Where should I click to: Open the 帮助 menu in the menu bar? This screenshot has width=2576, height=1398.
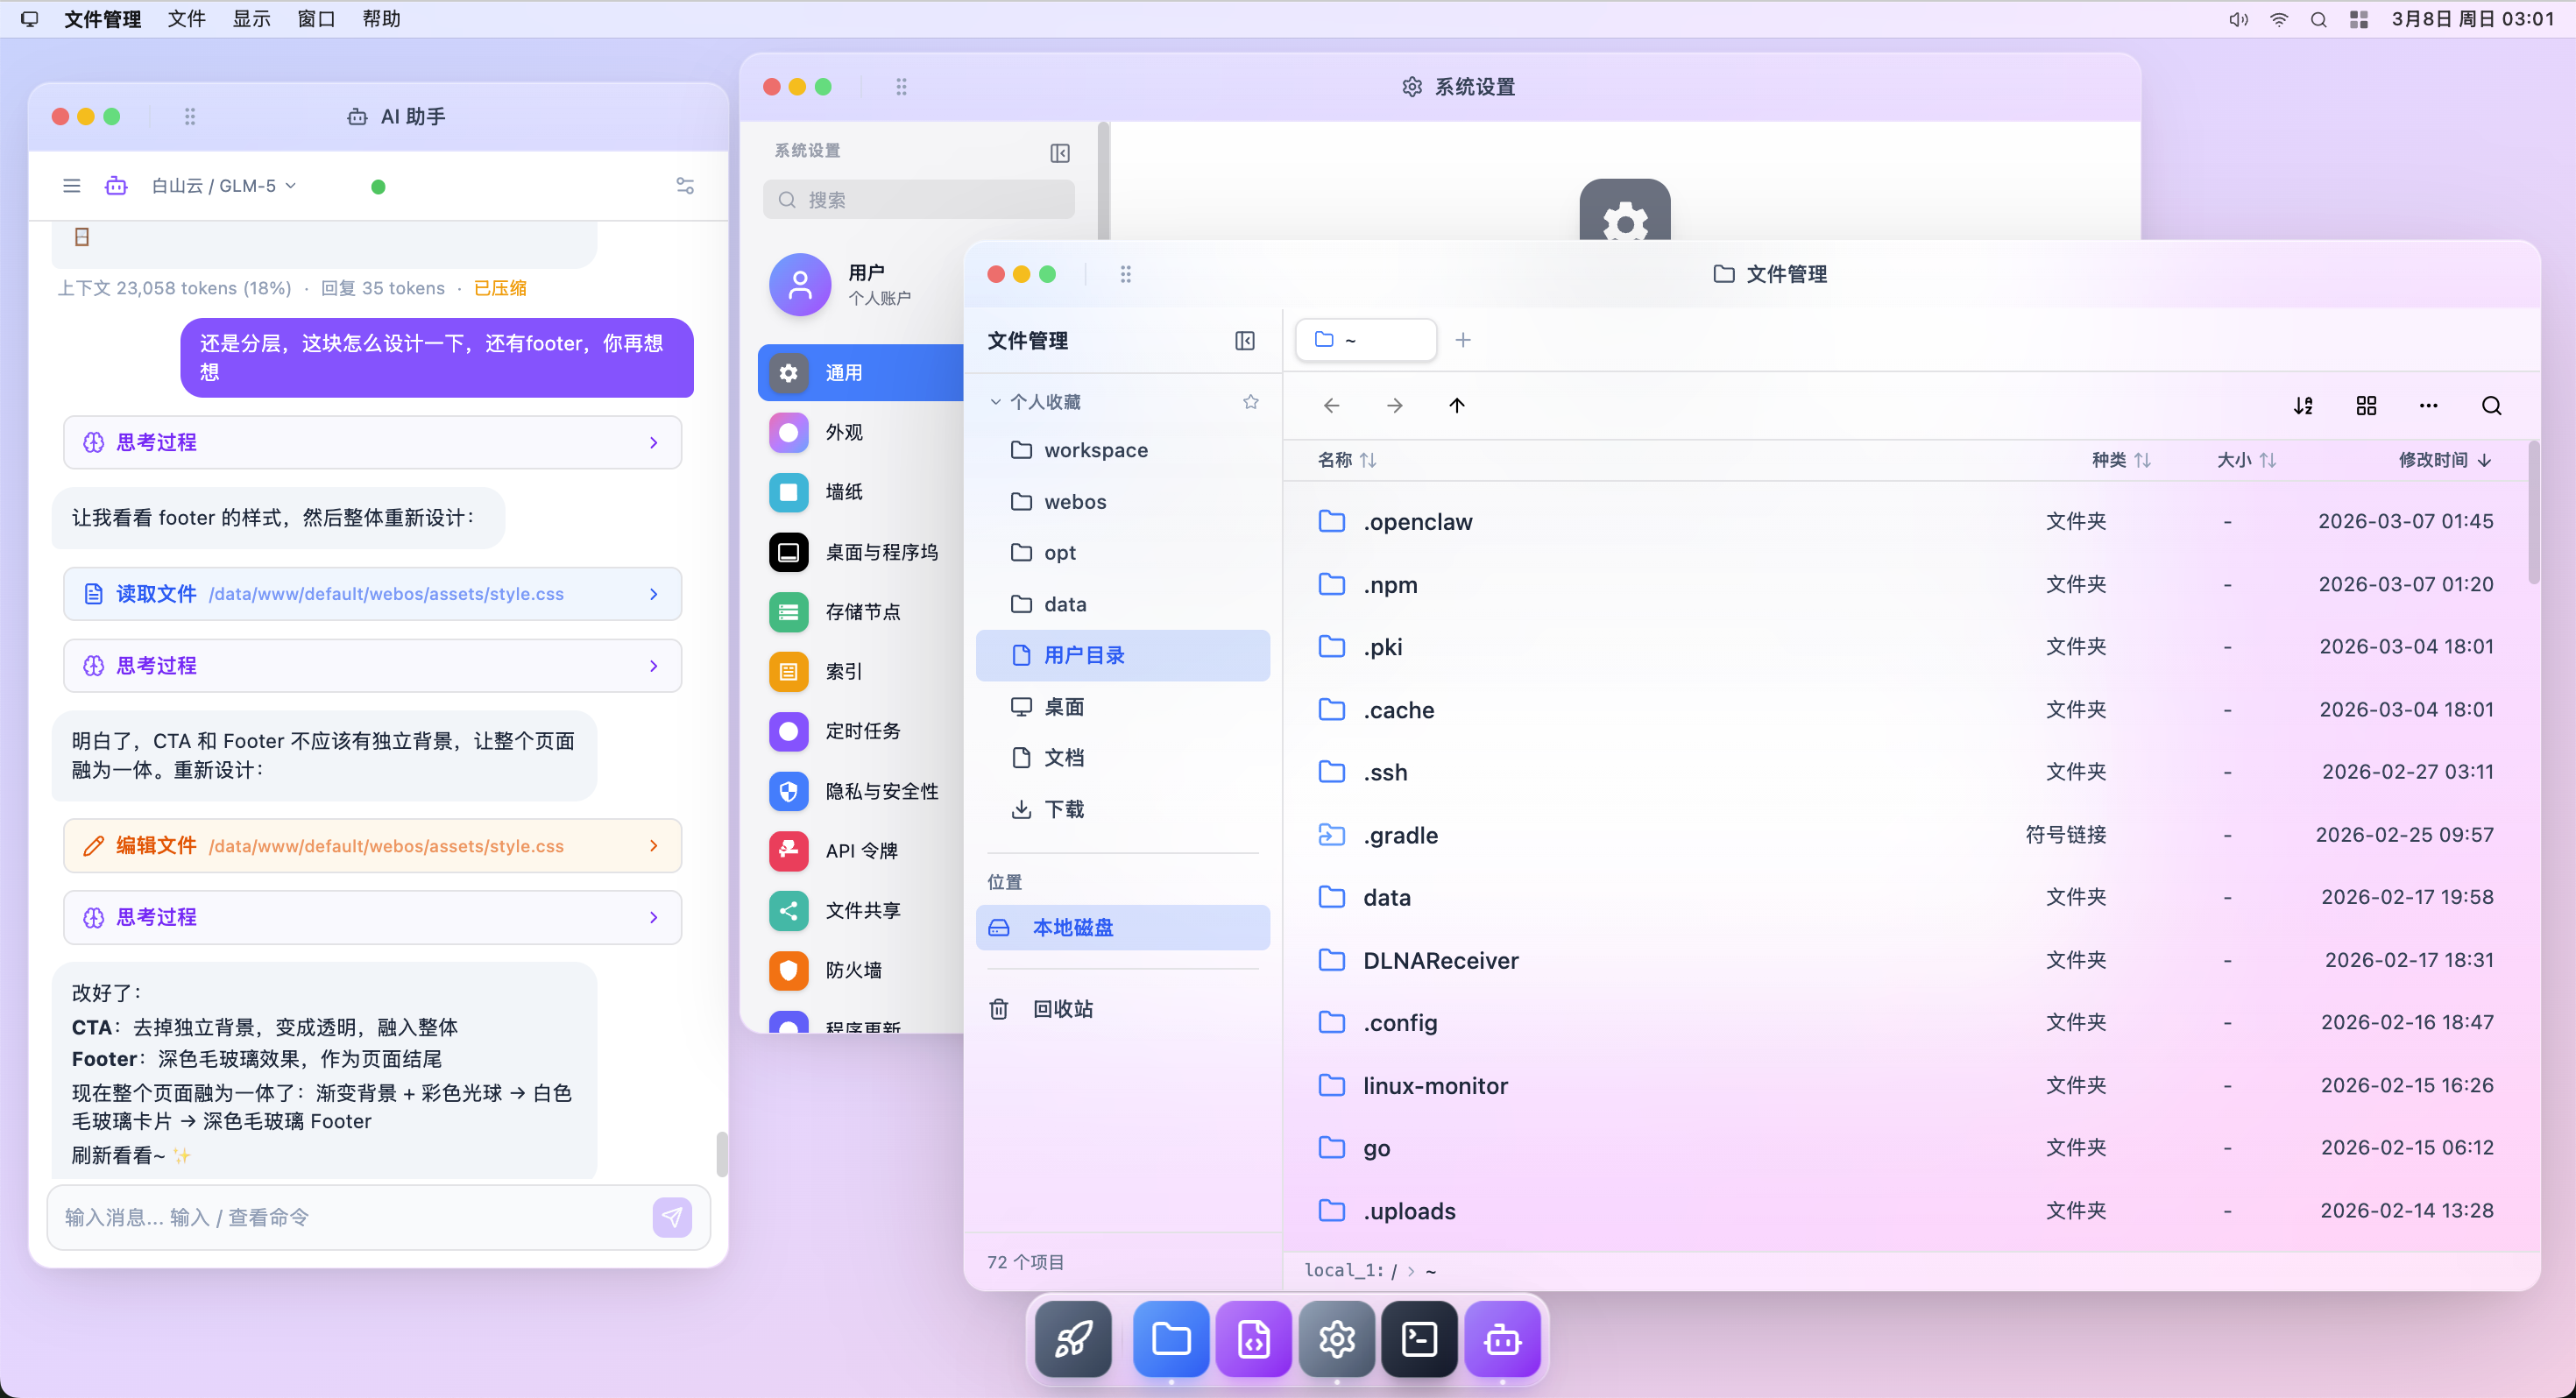[381, 19]
